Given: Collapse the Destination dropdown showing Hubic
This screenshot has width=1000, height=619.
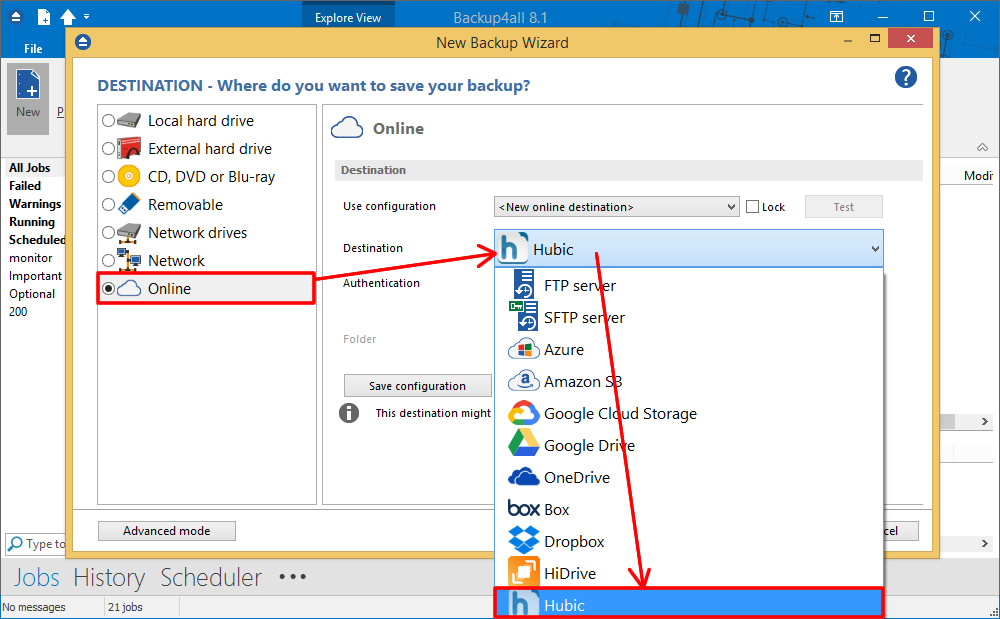Looking at the screenshot, I should click(x=875, y=249).
